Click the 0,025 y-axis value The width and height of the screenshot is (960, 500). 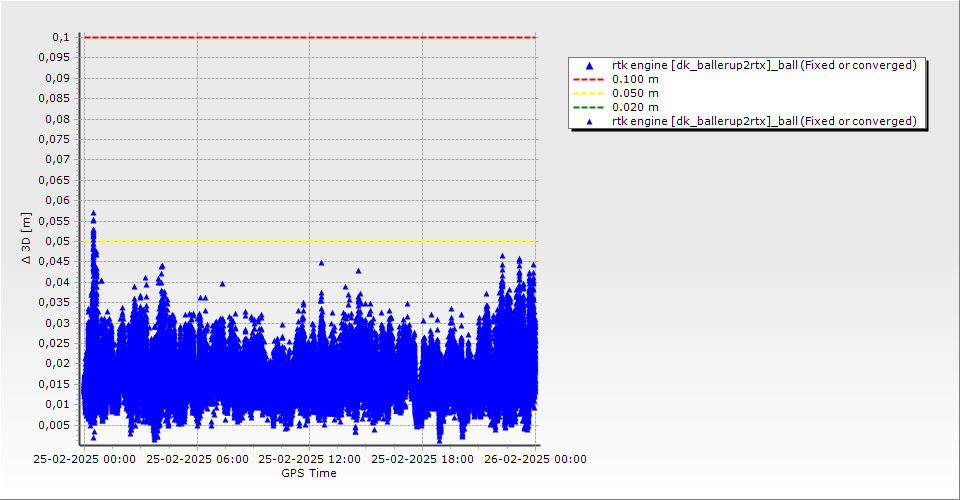tap(54, 343)
